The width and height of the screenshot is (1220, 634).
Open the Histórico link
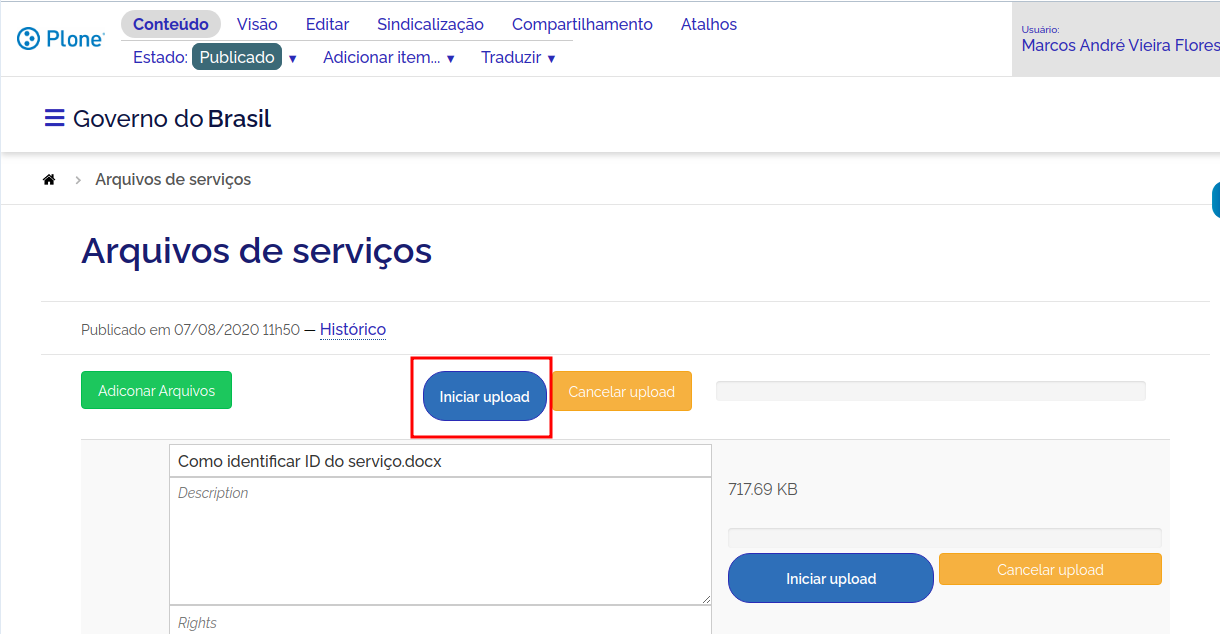(353, 329)
